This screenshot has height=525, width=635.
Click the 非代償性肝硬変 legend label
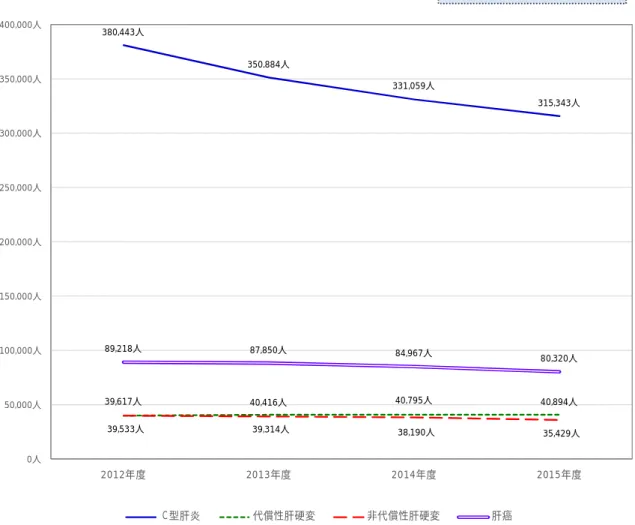pos(403,516)
